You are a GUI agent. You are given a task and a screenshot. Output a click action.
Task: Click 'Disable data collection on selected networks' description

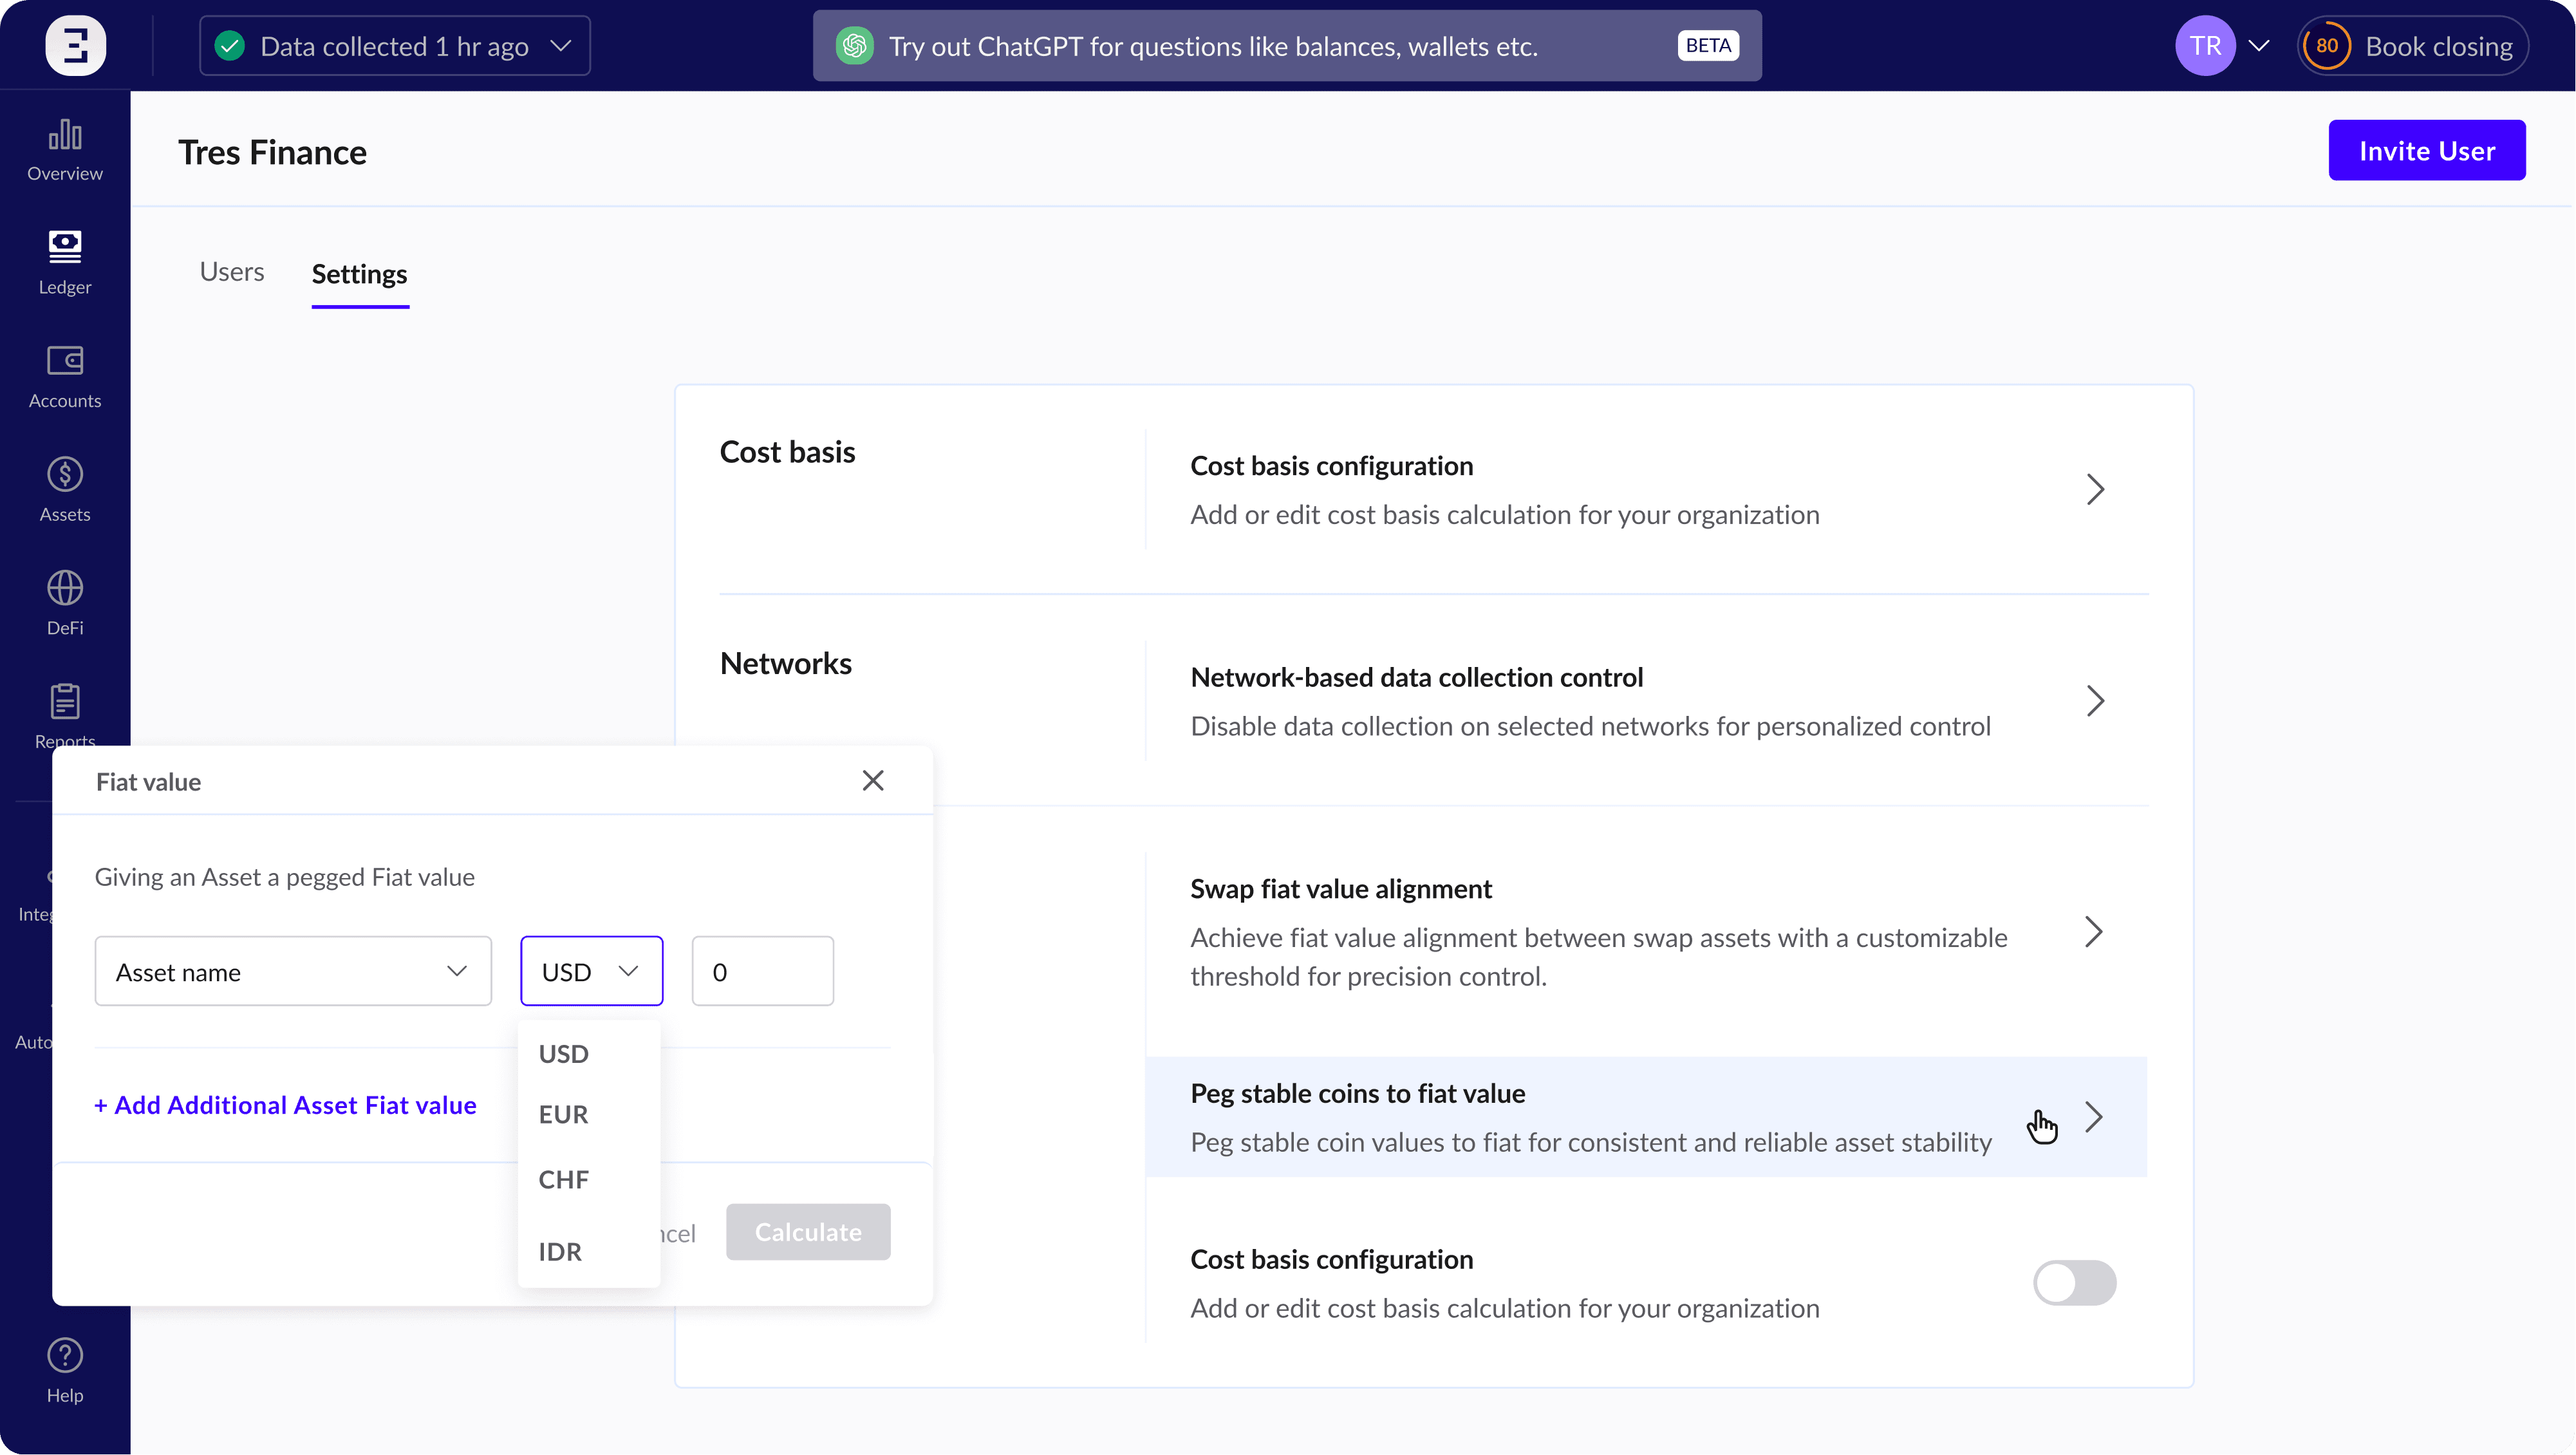(1591, 726)
